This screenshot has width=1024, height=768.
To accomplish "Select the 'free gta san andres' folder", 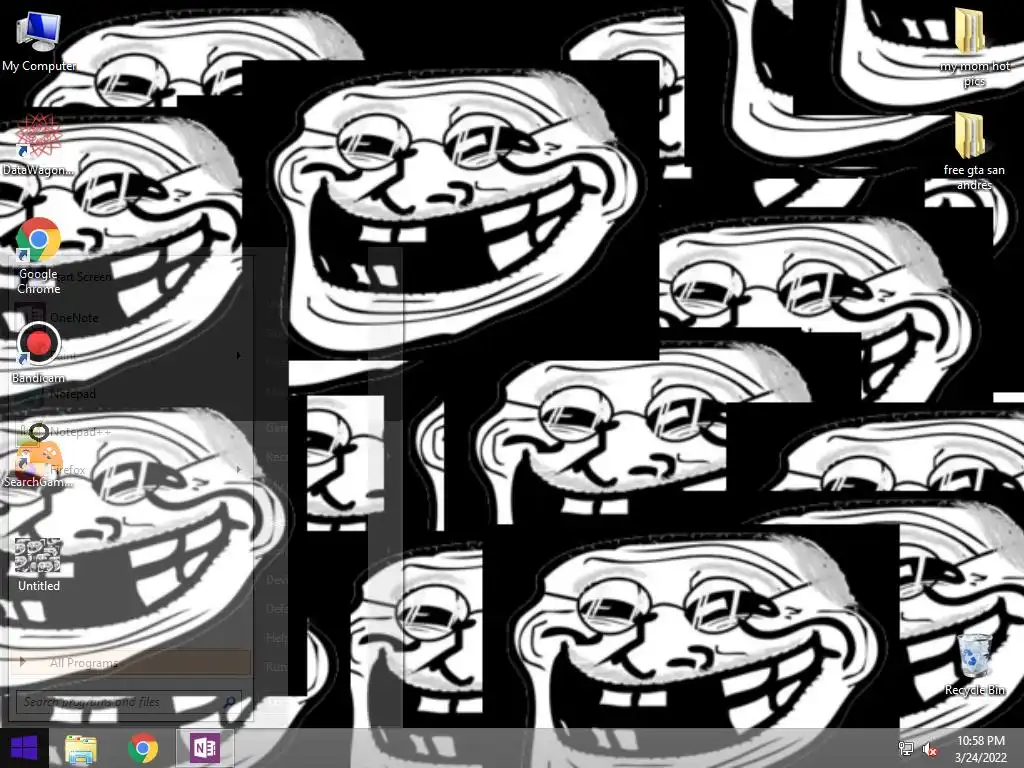I will click(974, 152).
